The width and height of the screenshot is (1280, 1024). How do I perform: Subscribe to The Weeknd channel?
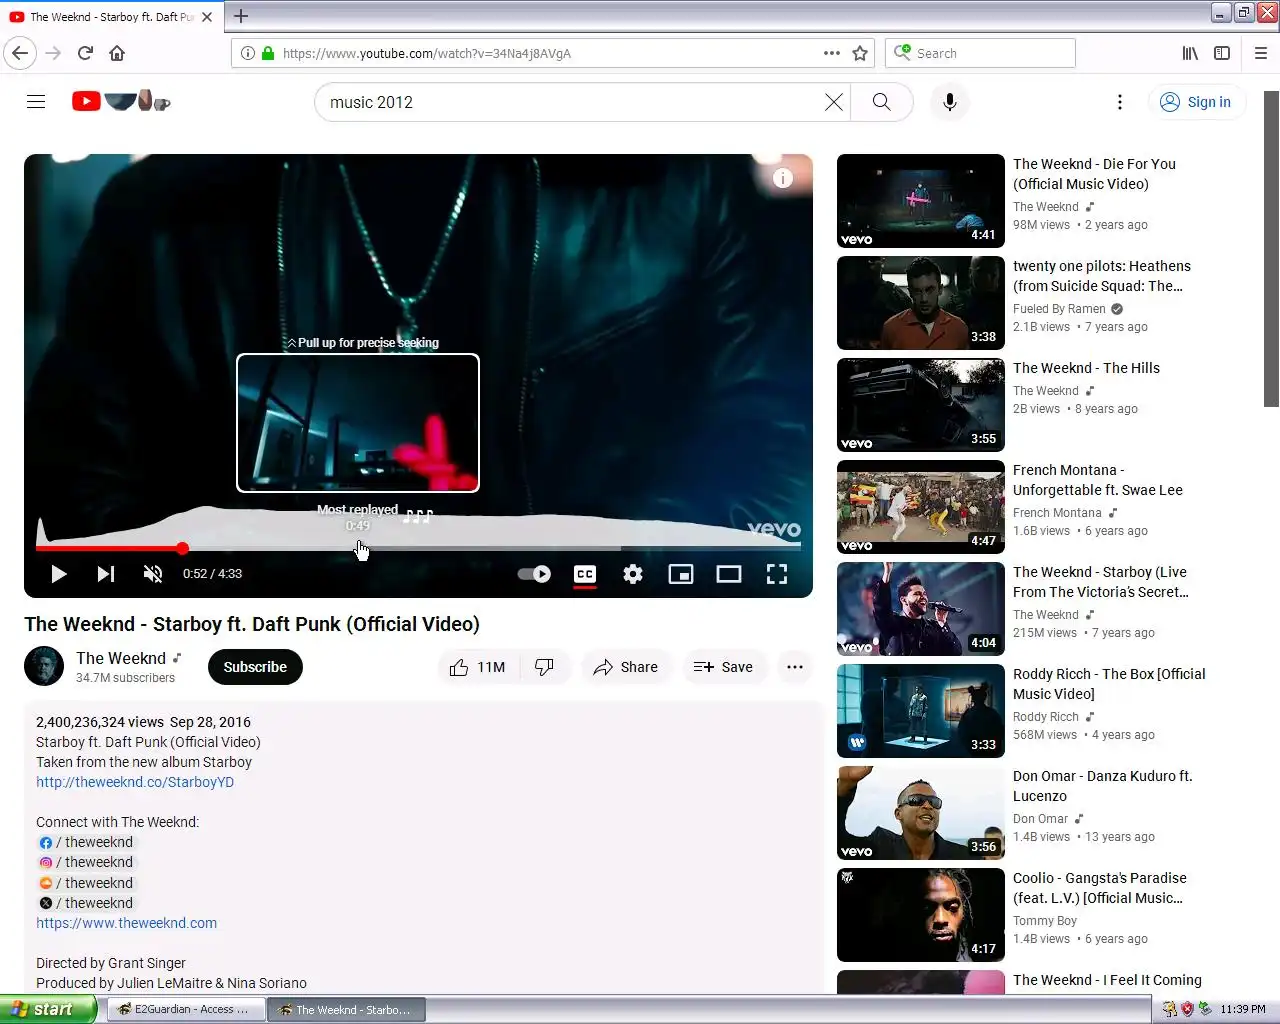(255, 667)
